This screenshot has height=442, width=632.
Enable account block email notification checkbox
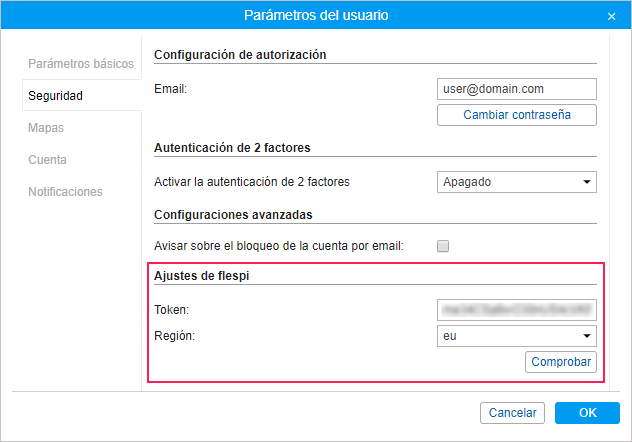pyautogui.click(x=443, y=246)
